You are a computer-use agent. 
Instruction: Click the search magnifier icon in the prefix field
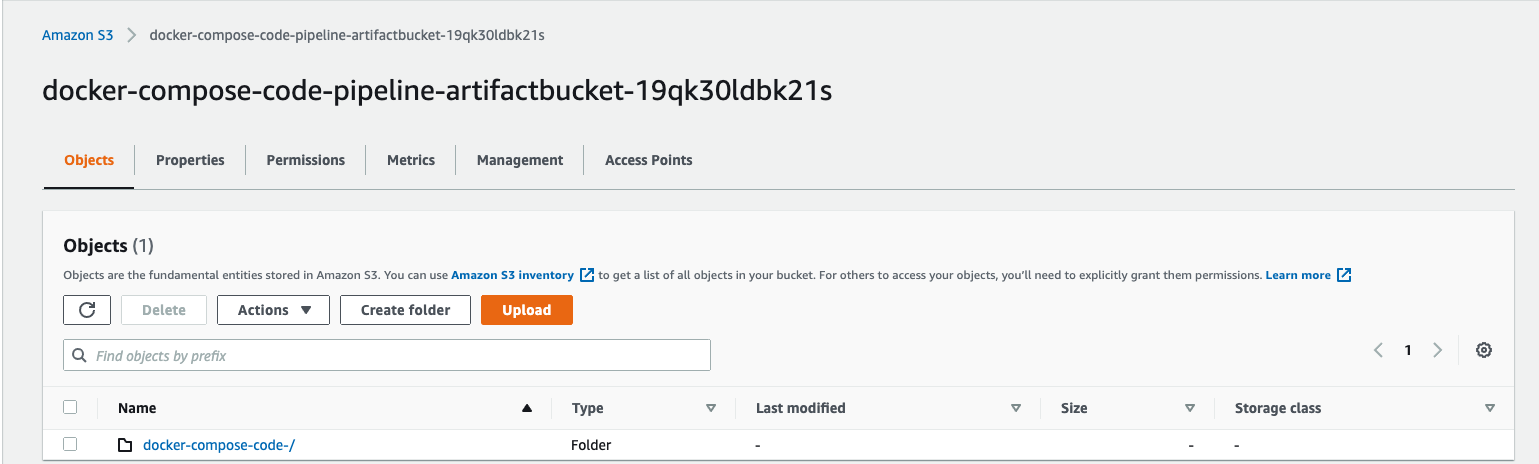80,356
